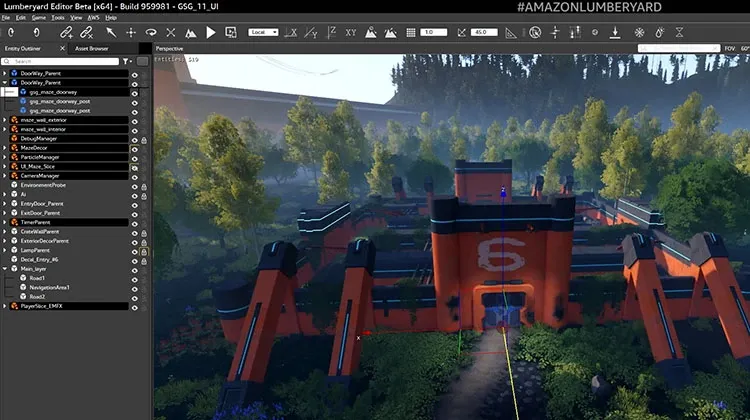This screenshot has width=750, height=420.
Task: Lock movement to the XY plane
Action: click(351, 33)
